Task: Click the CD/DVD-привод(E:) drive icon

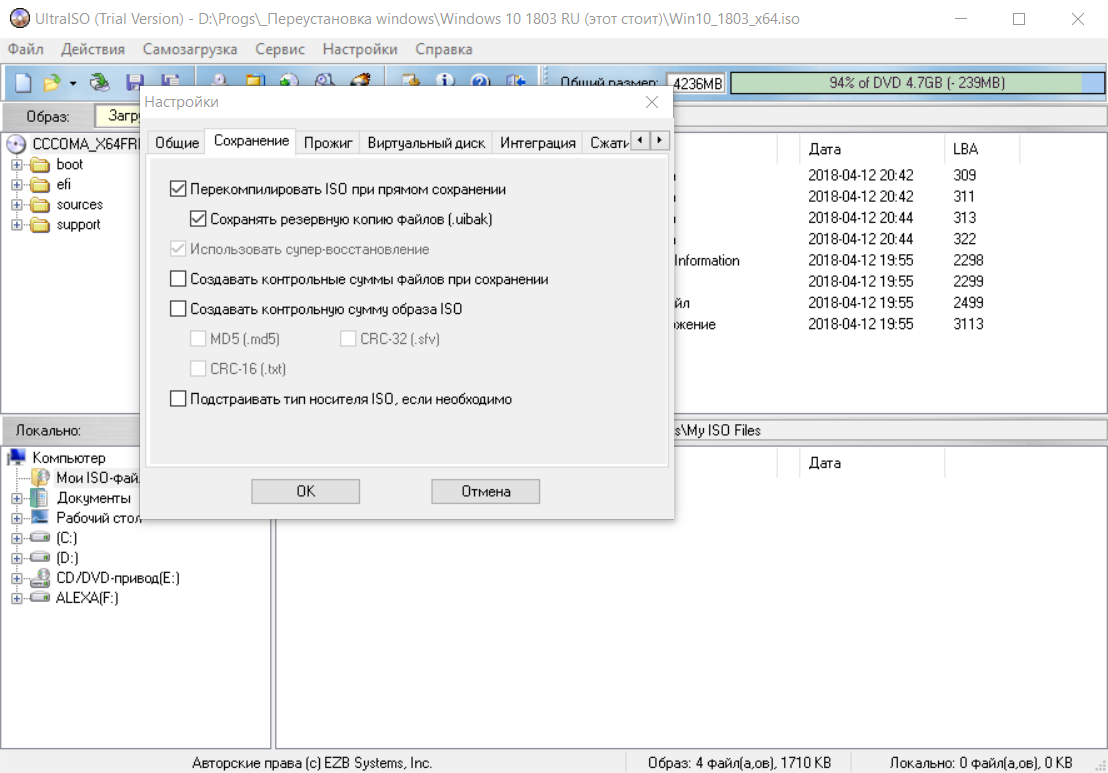Action: [x=40, y=577]
